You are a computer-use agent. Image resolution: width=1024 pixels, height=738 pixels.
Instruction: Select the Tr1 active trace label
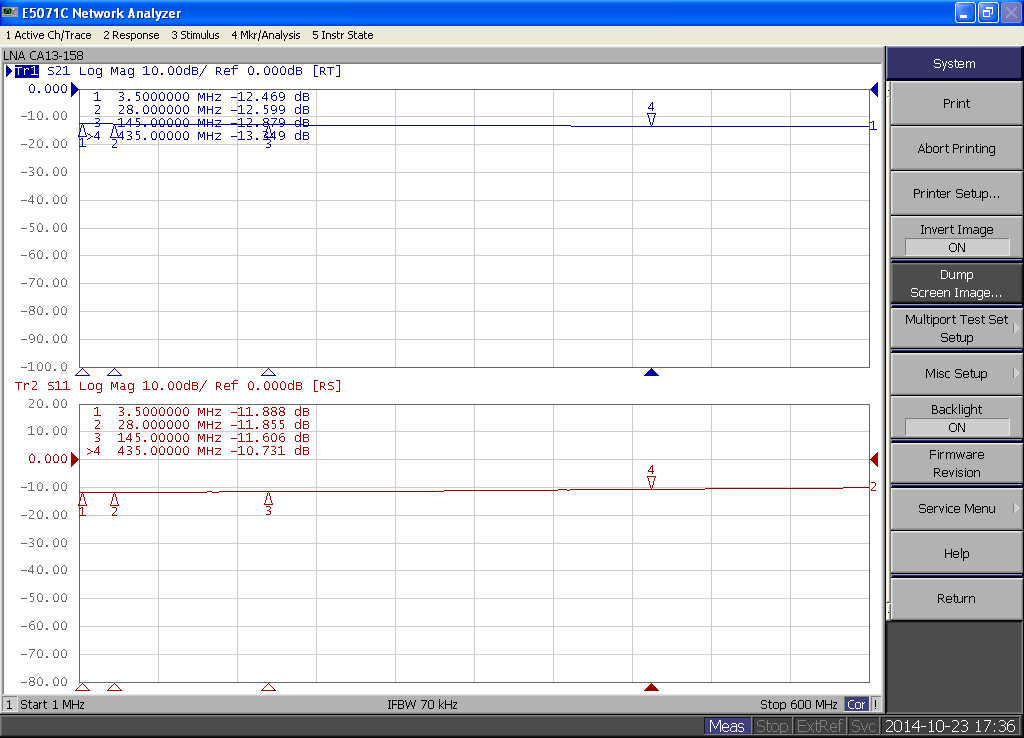26,71
